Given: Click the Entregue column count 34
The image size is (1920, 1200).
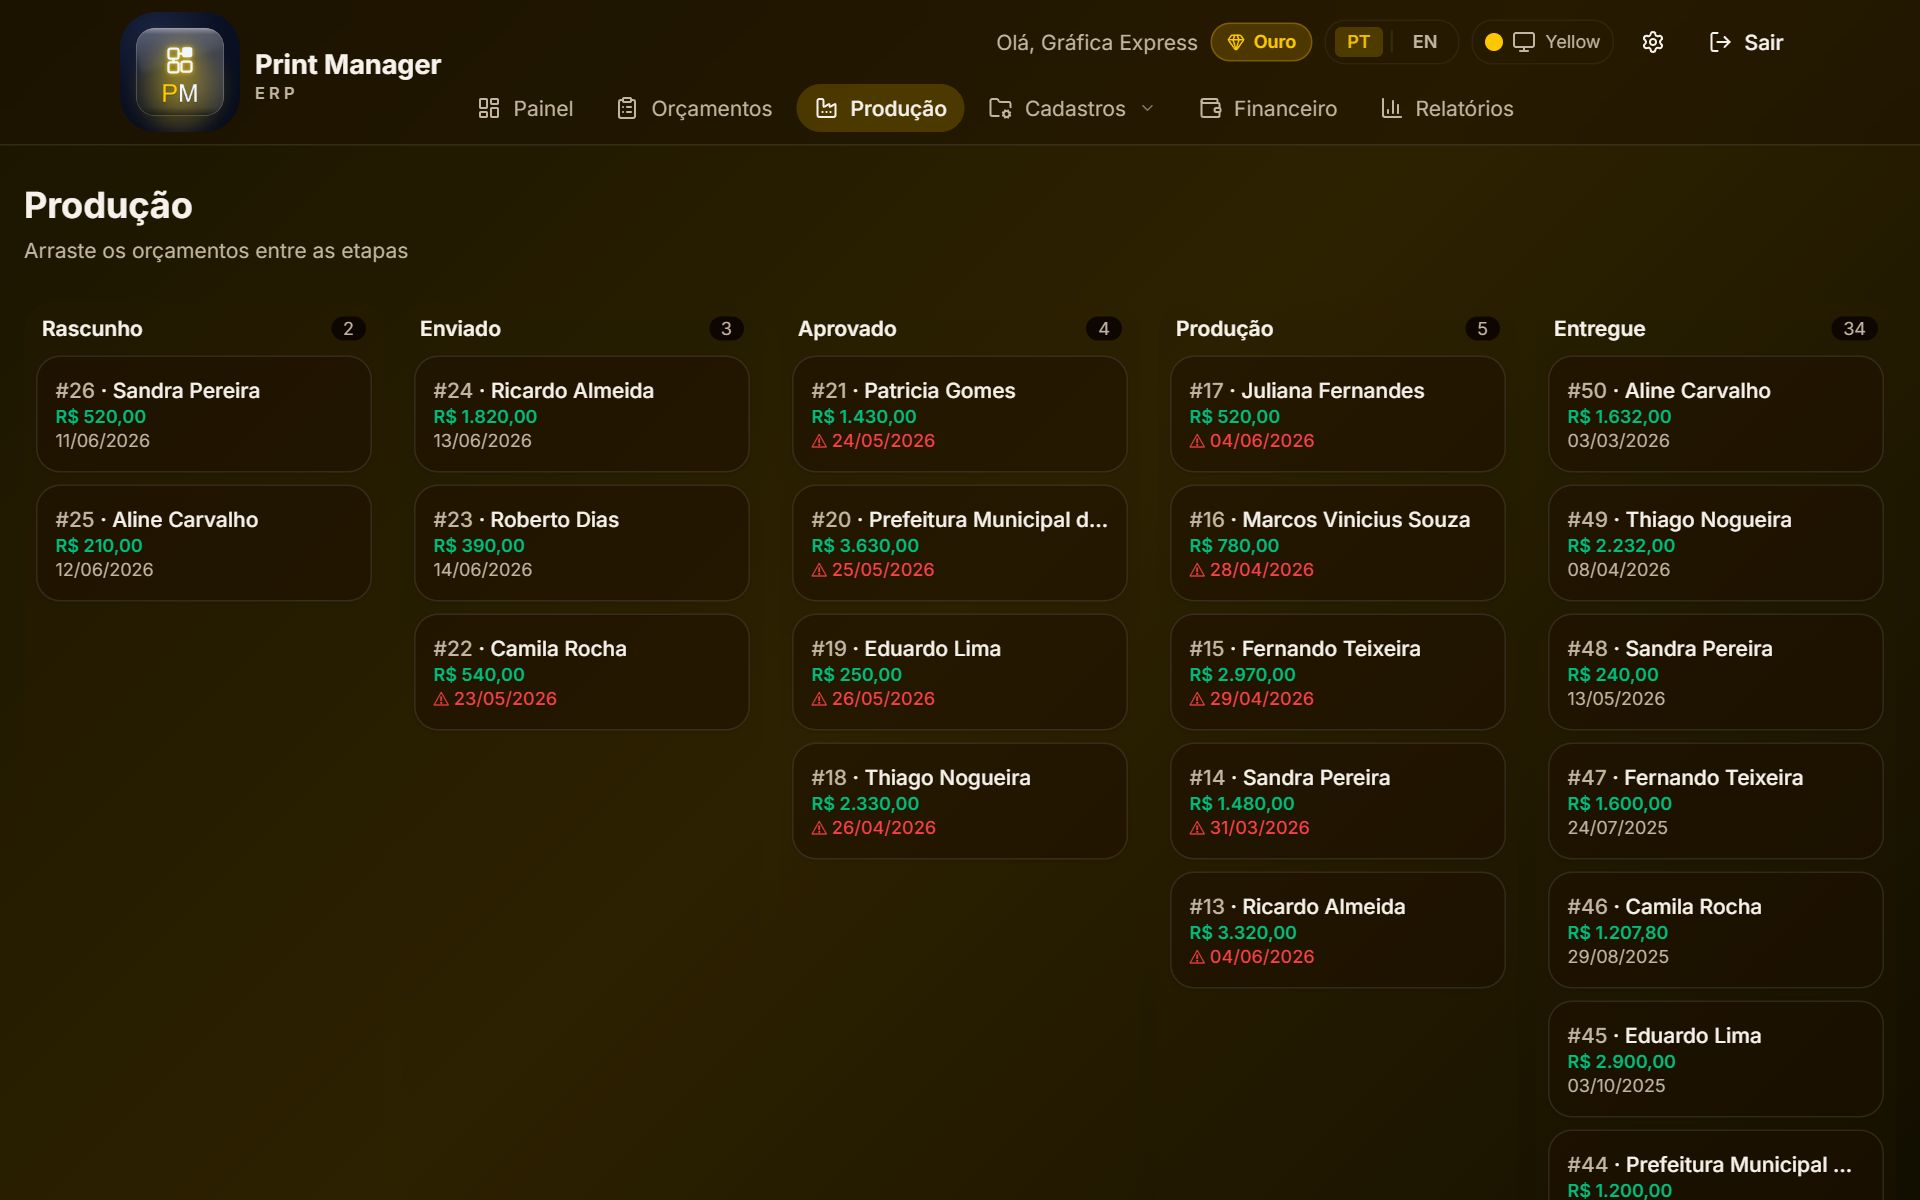Looking at the screenshot, I should click(x=1854, y=329).
